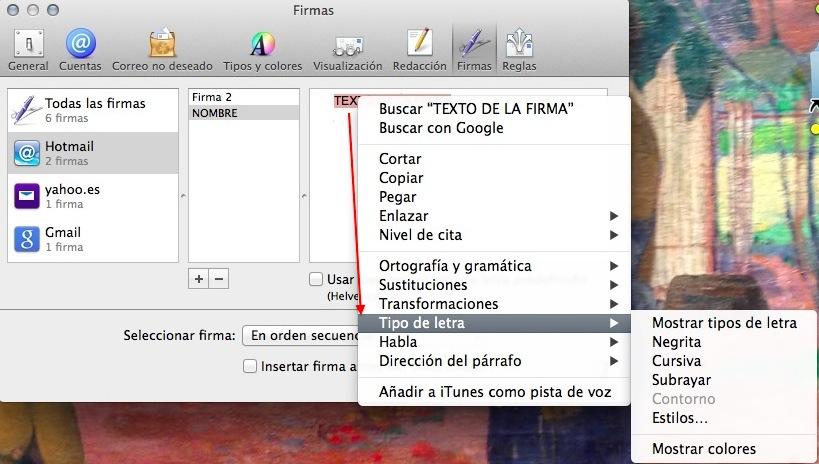Open the Redacción preferences pane
The image size is (819, 464).
coord(419,49)
